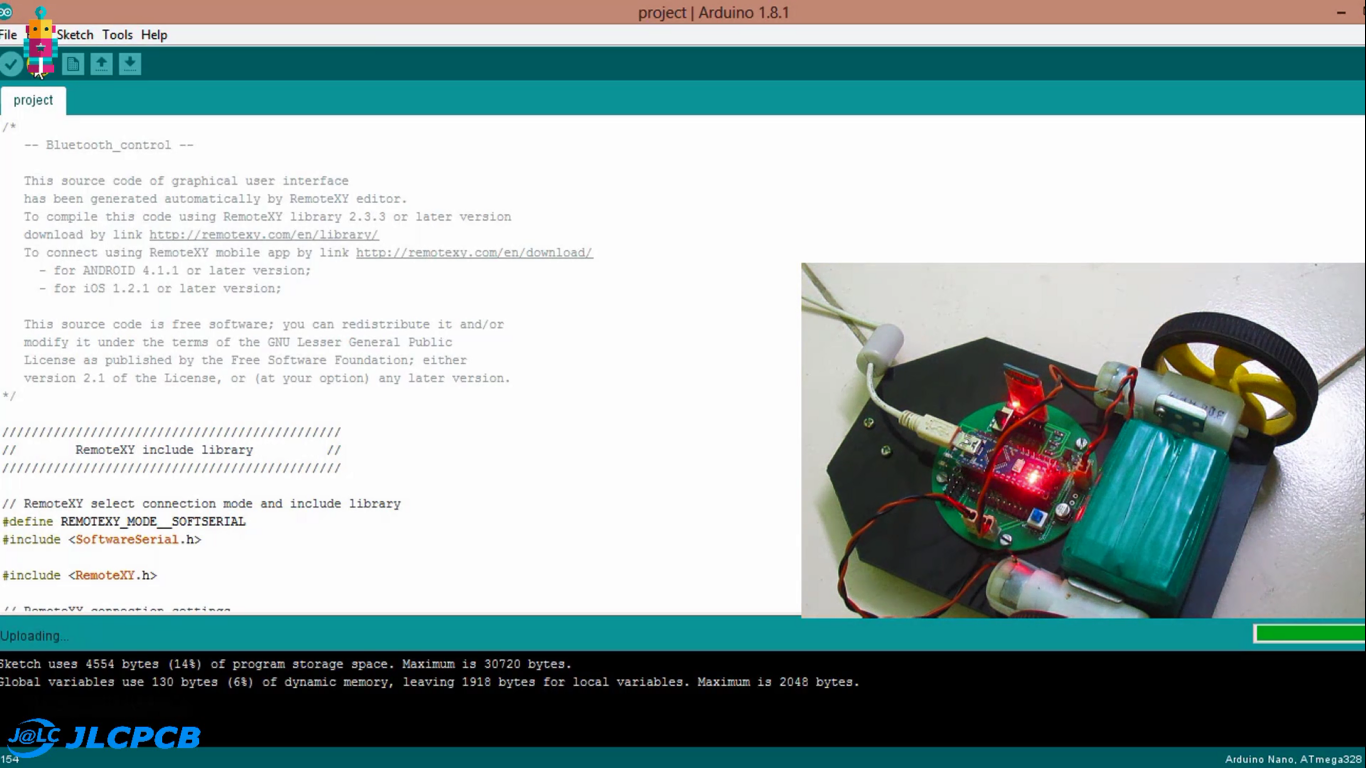
Task: Open the Help menu
Action: pyautogui.click(x=154, y=34)
